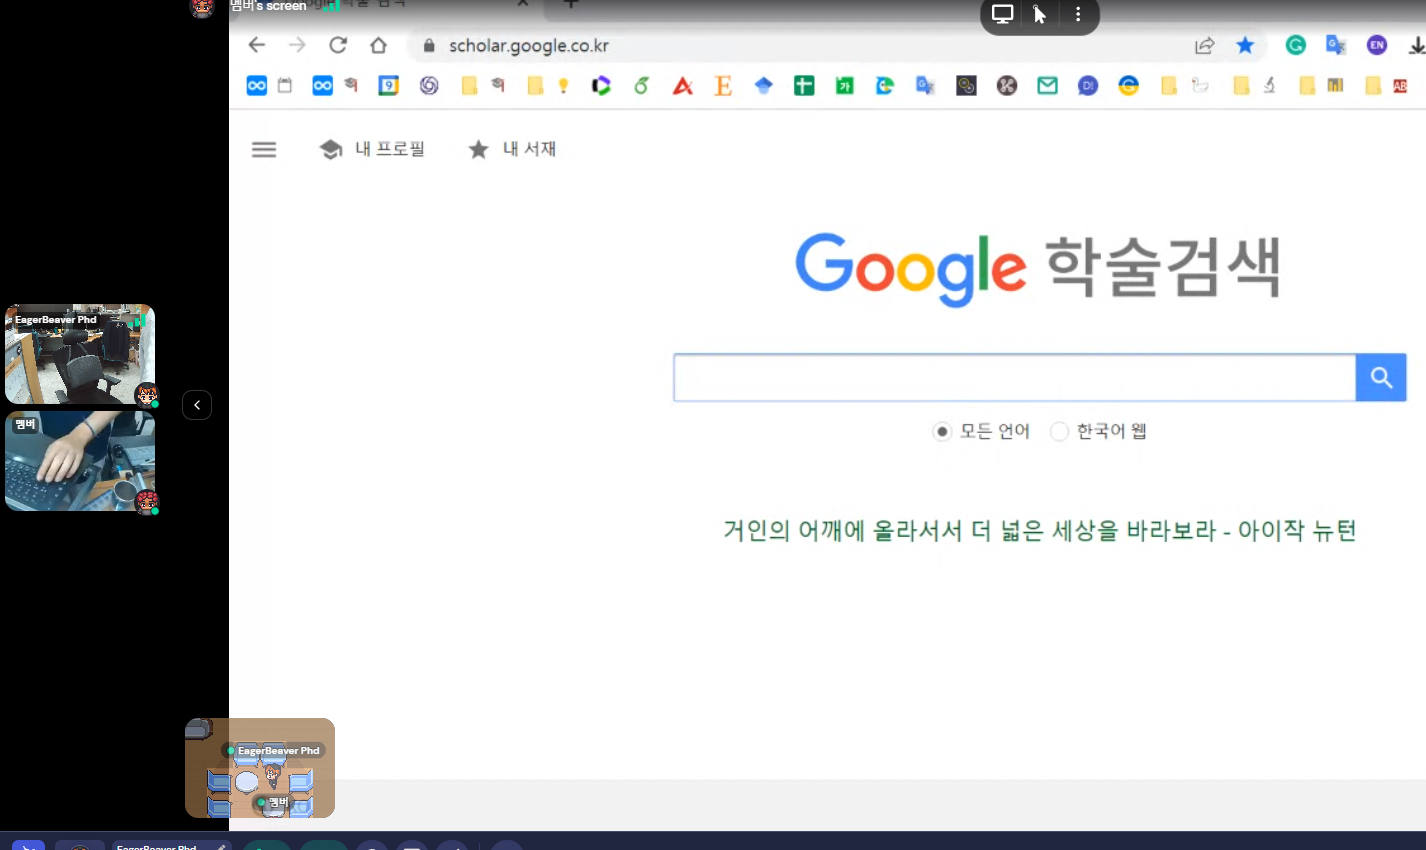Open the yellow lightbulb Keep bookmark

(564, 86)
